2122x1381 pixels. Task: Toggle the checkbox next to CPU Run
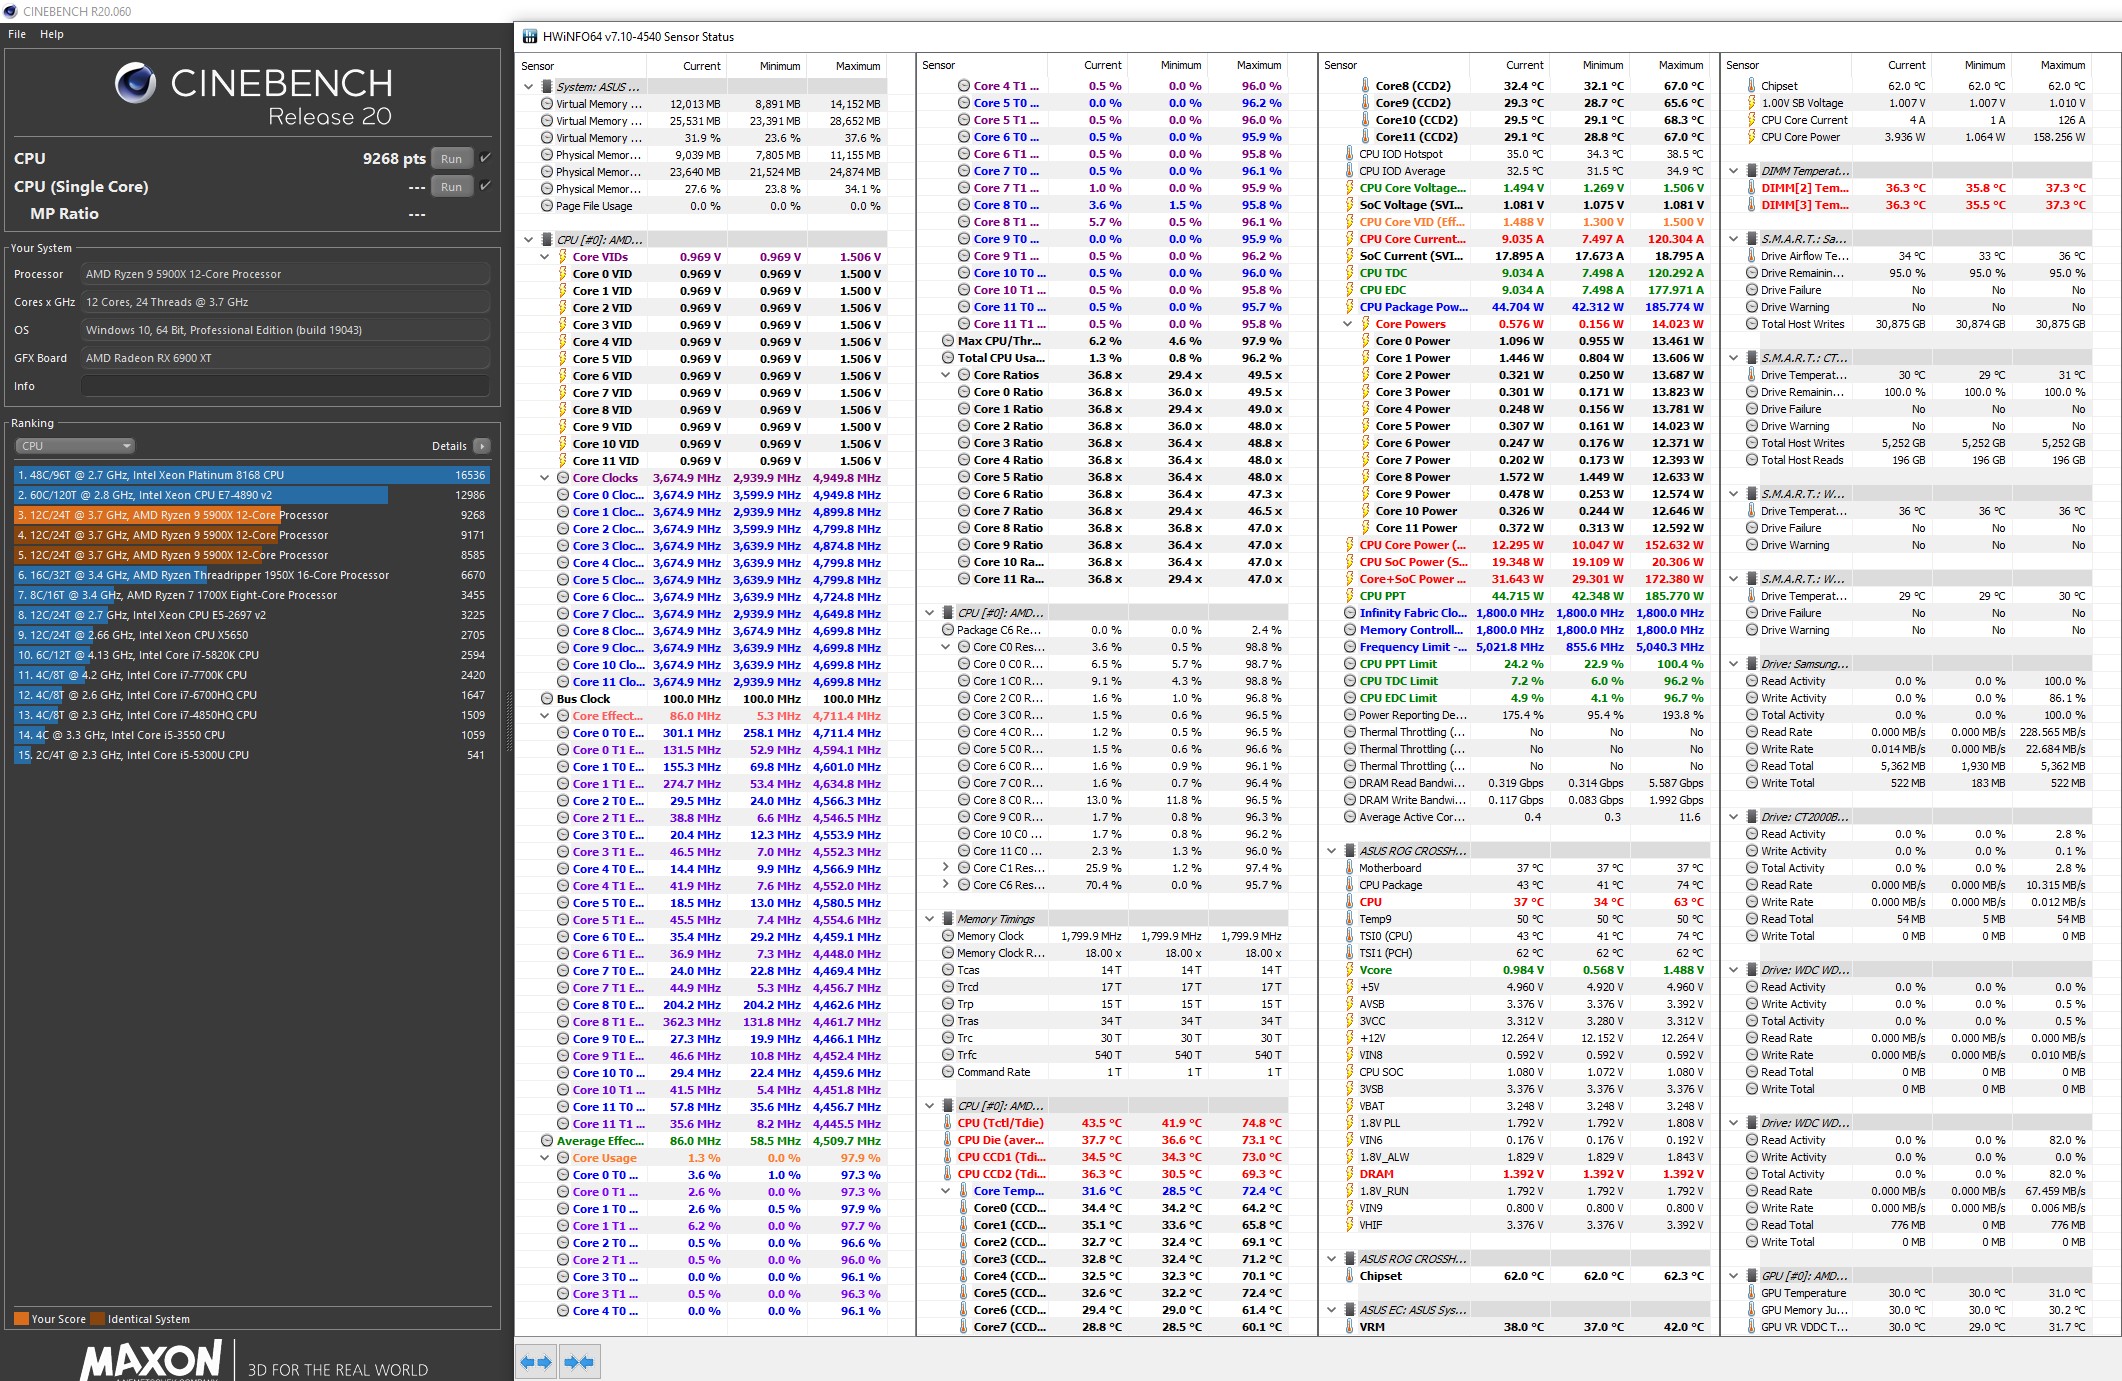[485, 158]
